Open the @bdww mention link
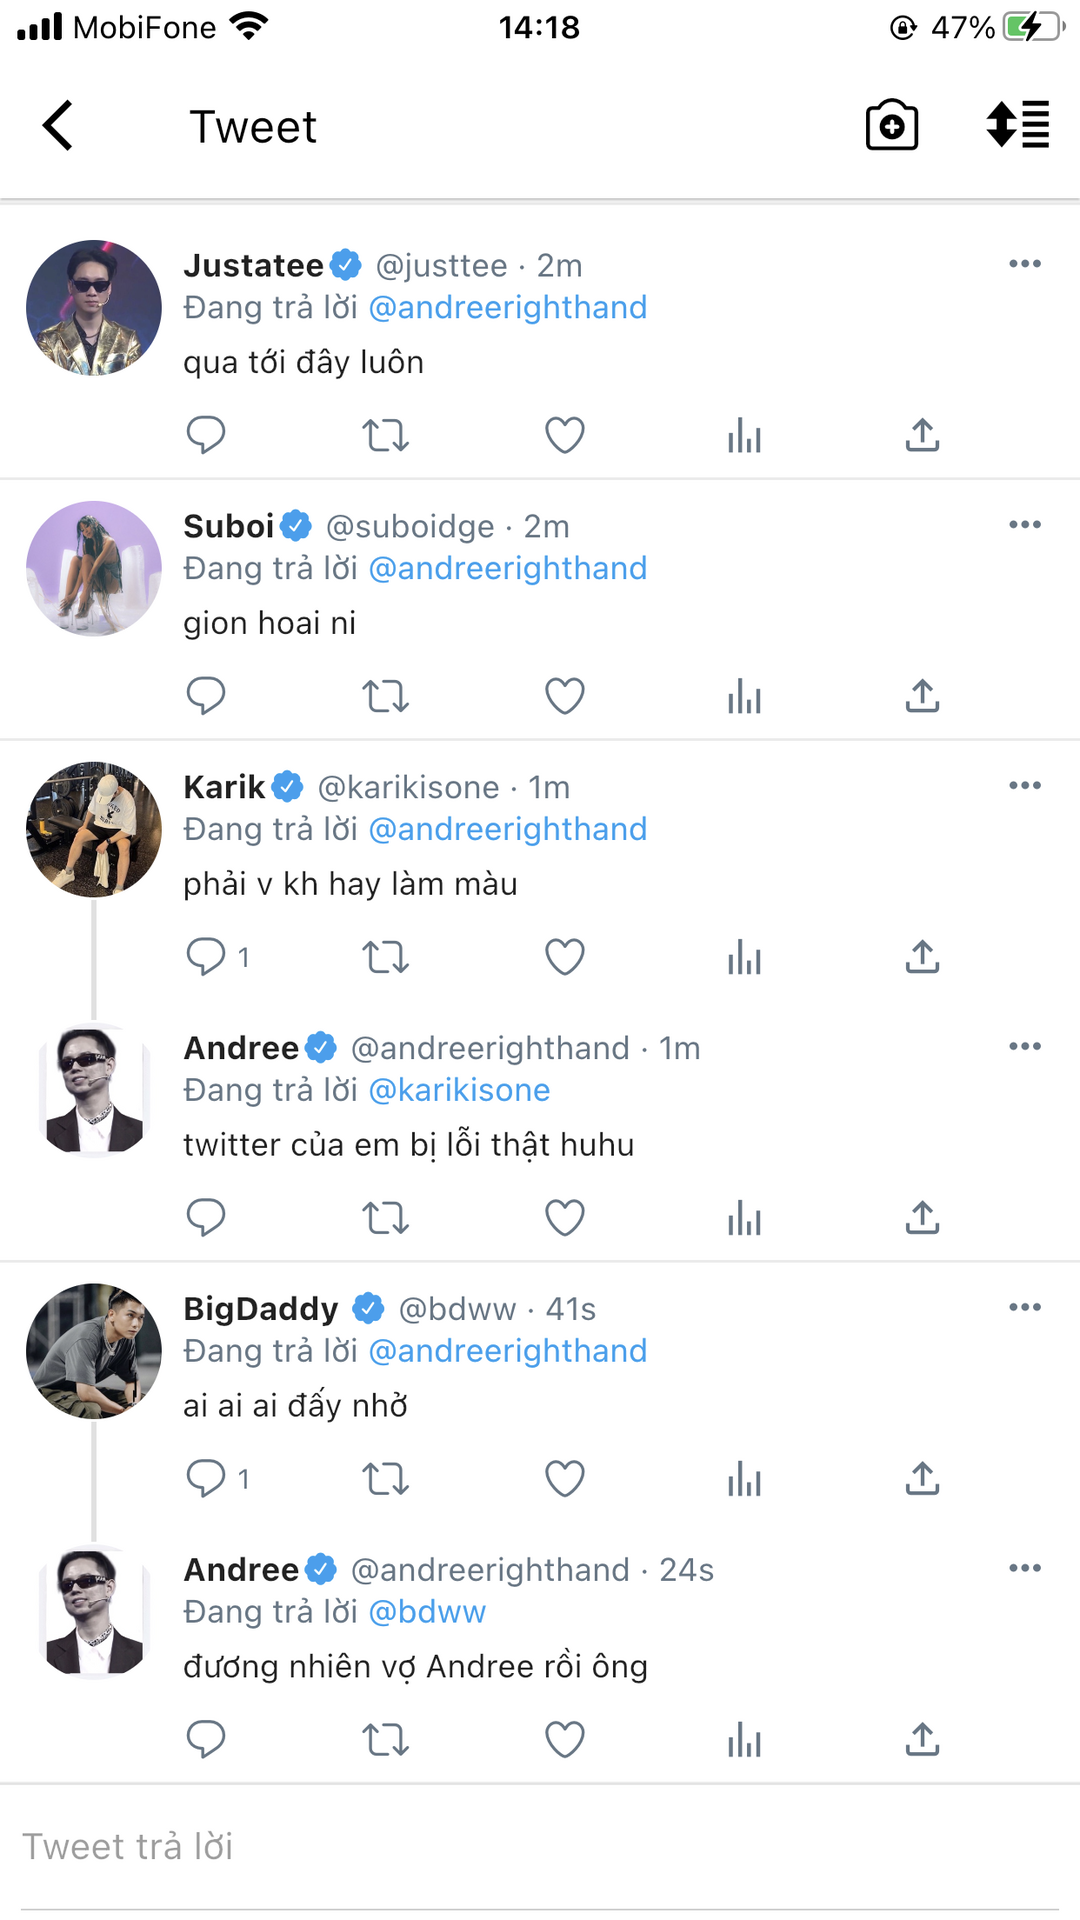The width and height of the screenshot is (1080, 1920). (x=427, y=1613)
